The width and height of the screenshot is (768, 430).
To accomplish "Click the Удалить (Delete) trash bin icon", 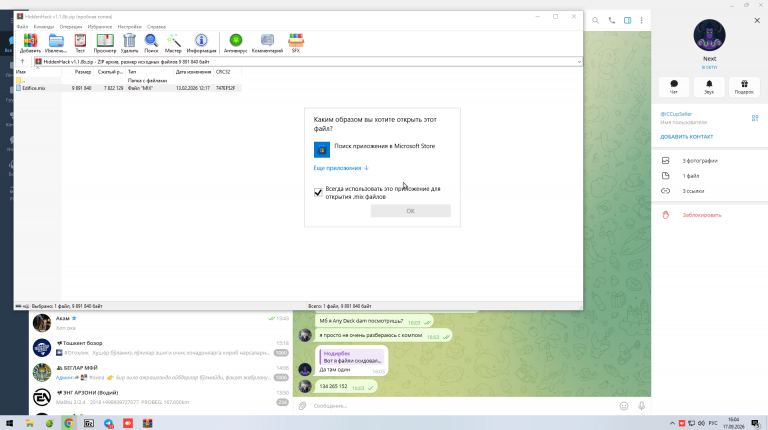I will click(129, 43).
